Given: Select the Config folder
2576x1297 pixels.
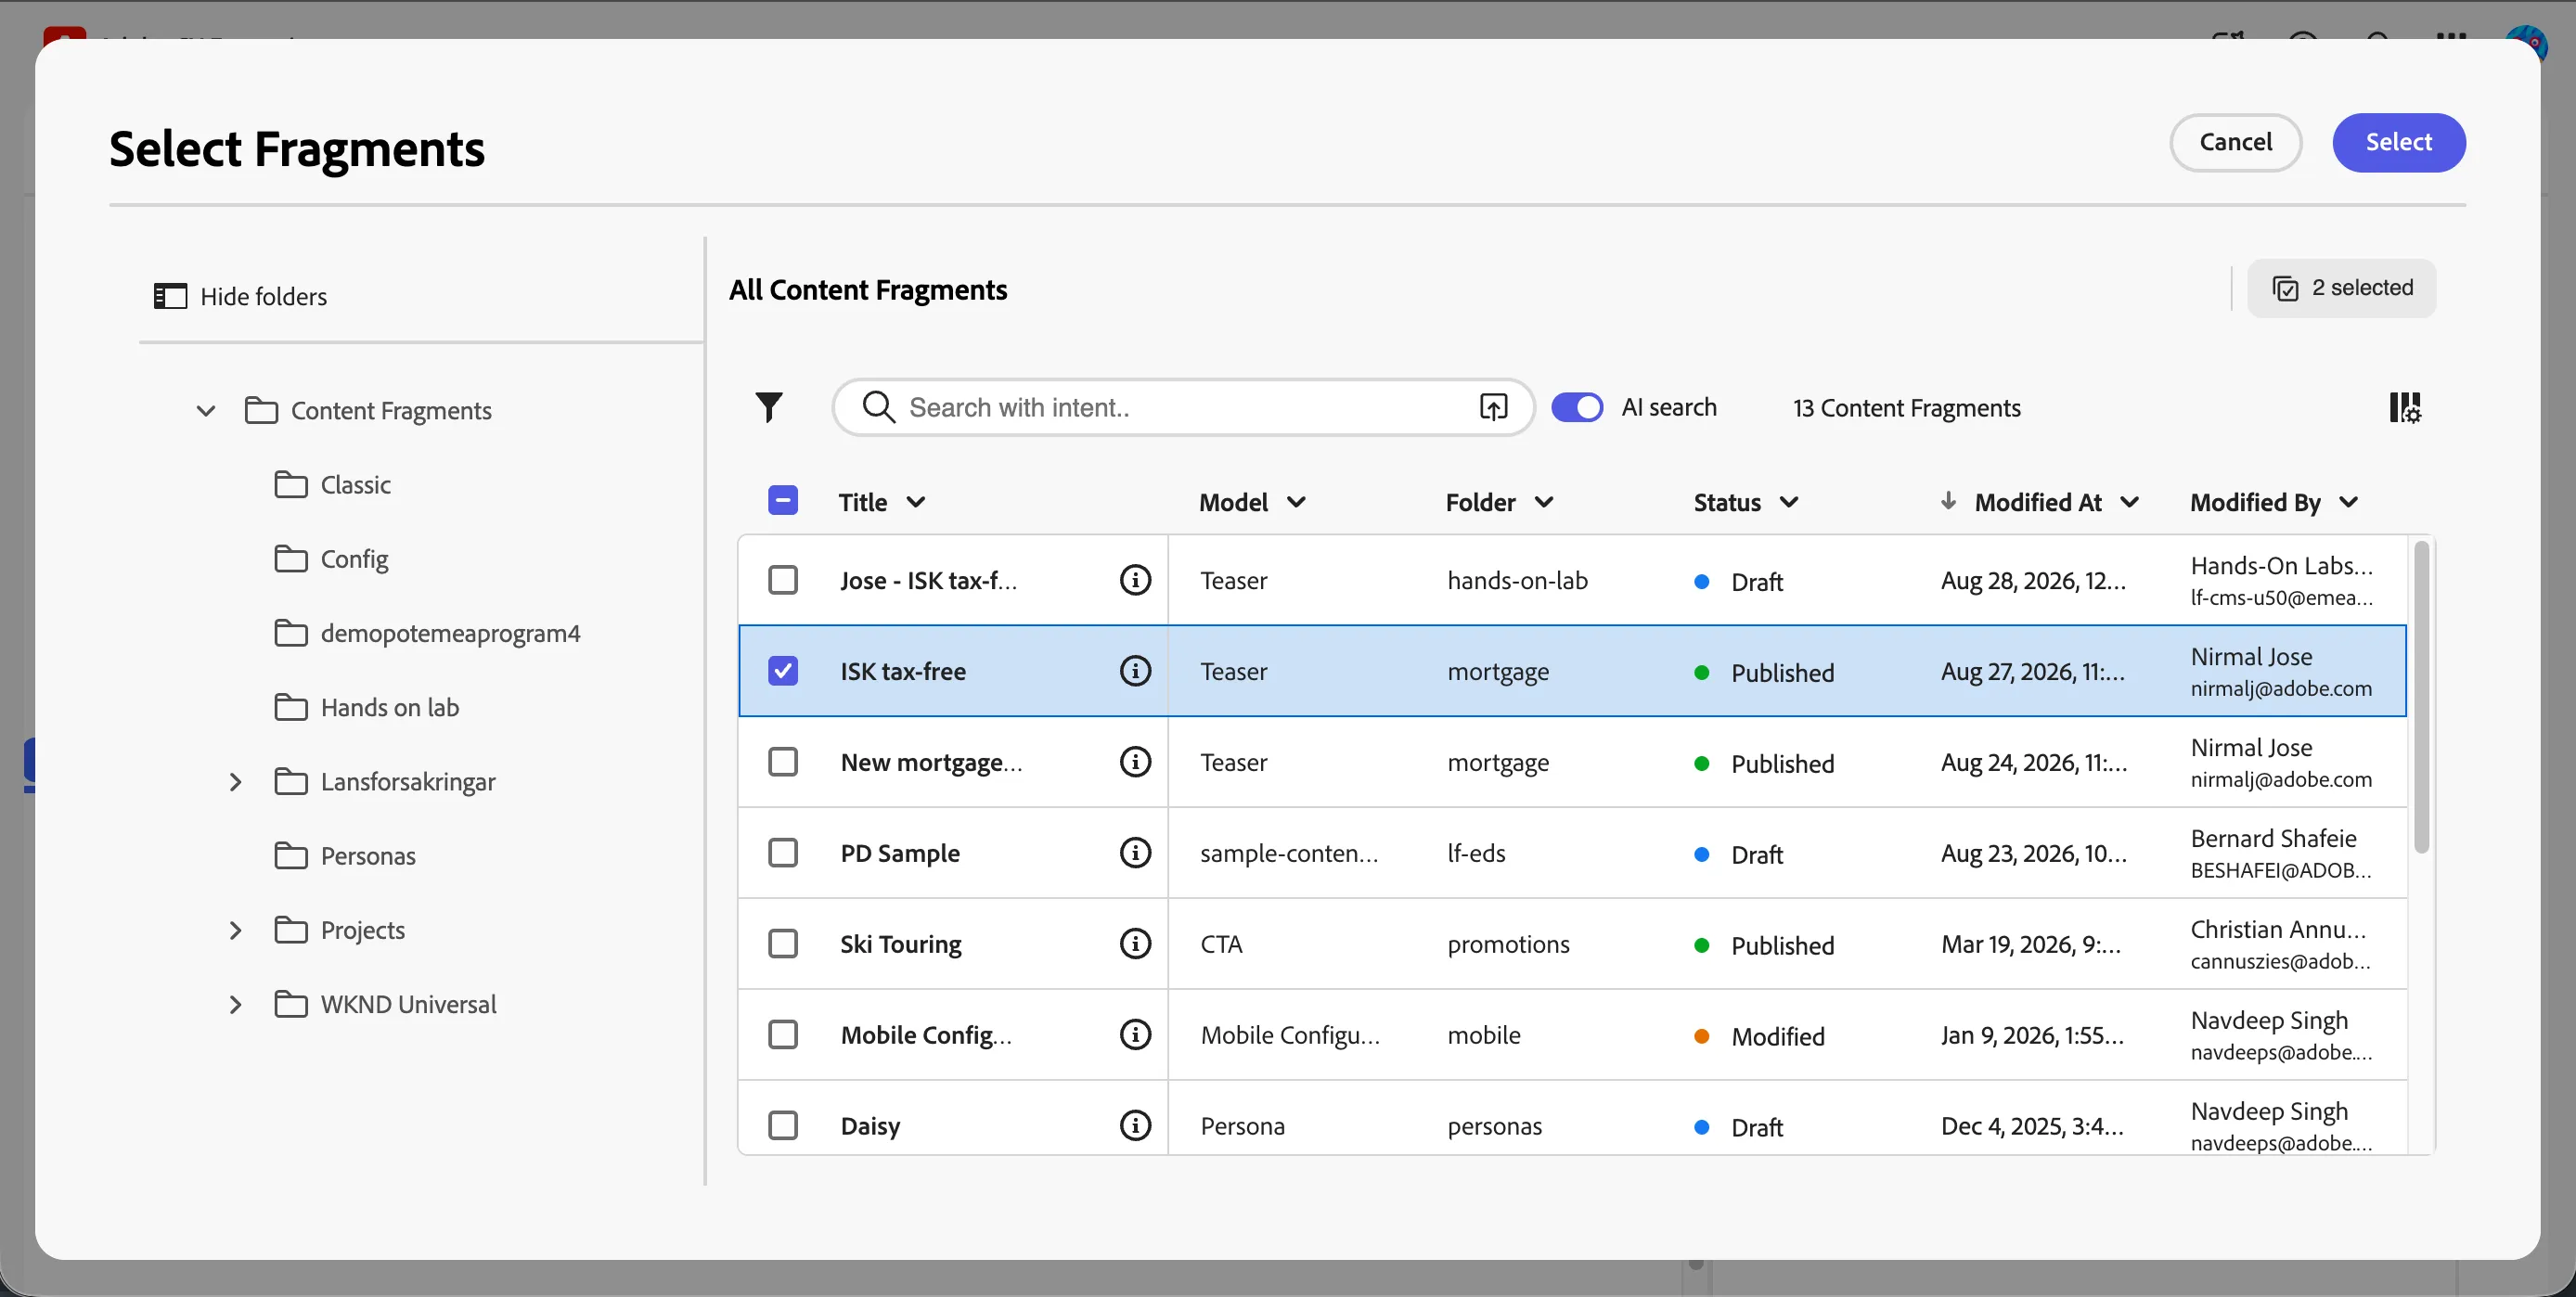Looking at the screenshot, I should point(331,559).
